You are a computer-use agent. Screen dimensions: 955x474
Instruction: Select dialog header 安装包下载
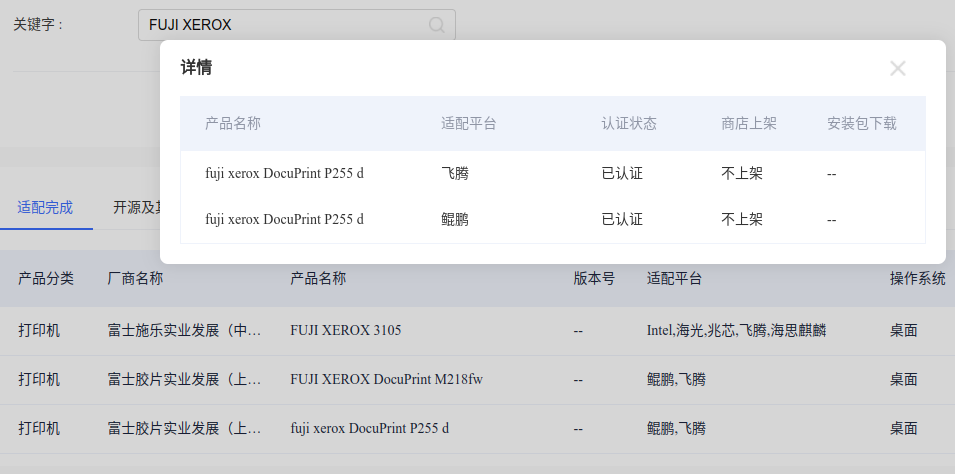[862, 124]
